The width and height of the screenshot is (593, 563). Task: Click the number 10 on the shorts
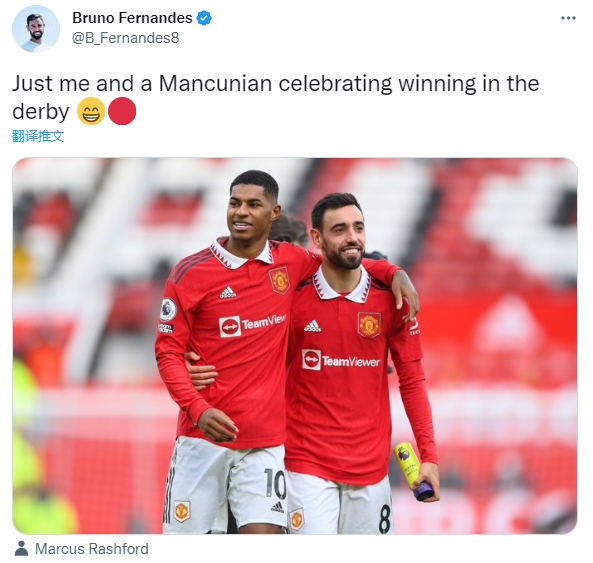tap(275, 483)
